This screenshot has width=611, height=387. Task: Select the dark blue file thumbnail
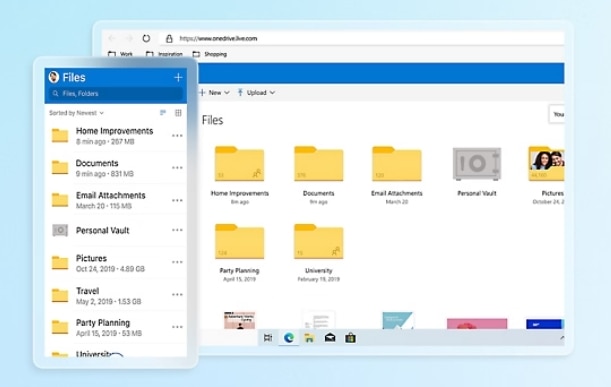(544, 324)
